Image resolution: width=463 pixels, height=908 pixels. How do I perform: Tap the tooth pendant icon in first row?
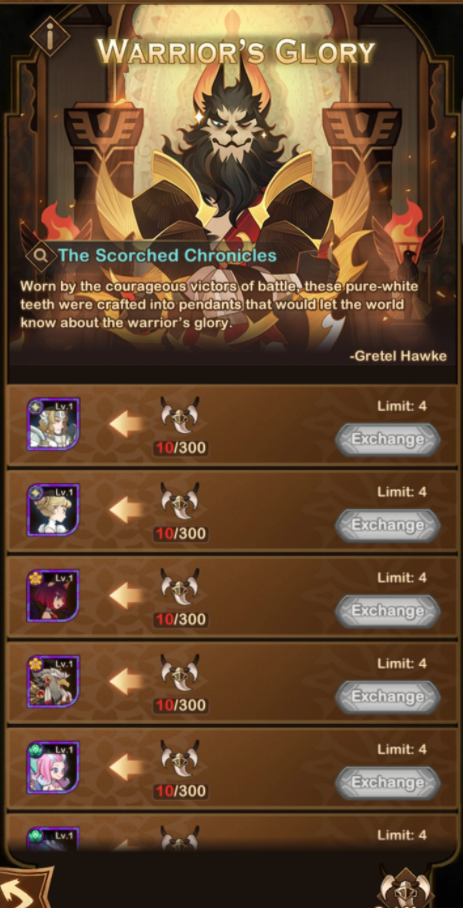click(180, 416)
